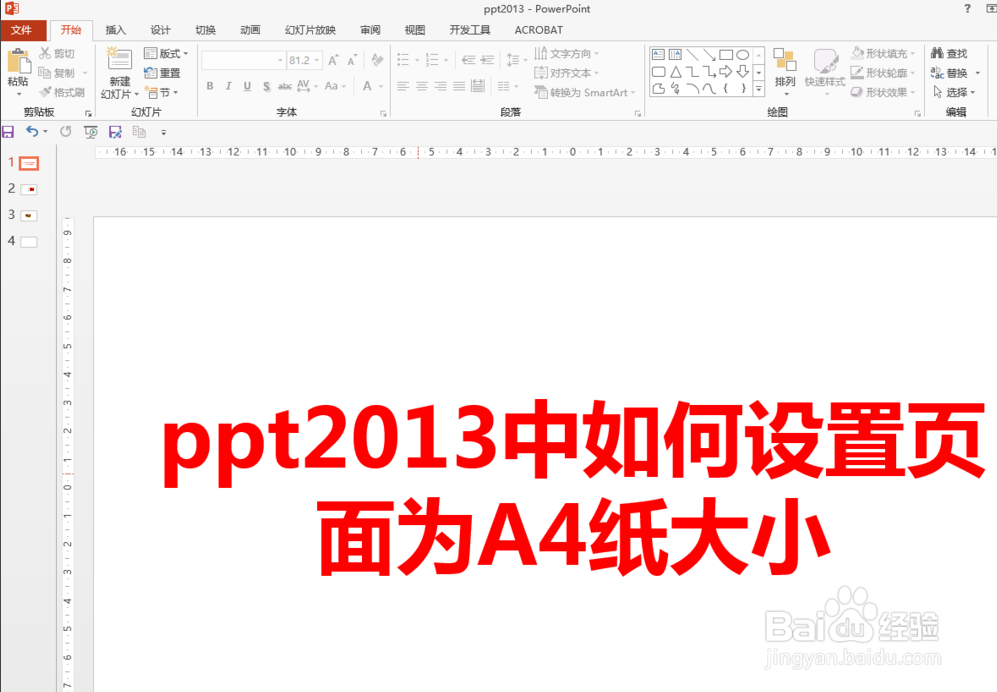Open Quick Styles gallery

[x=825, y=72]
